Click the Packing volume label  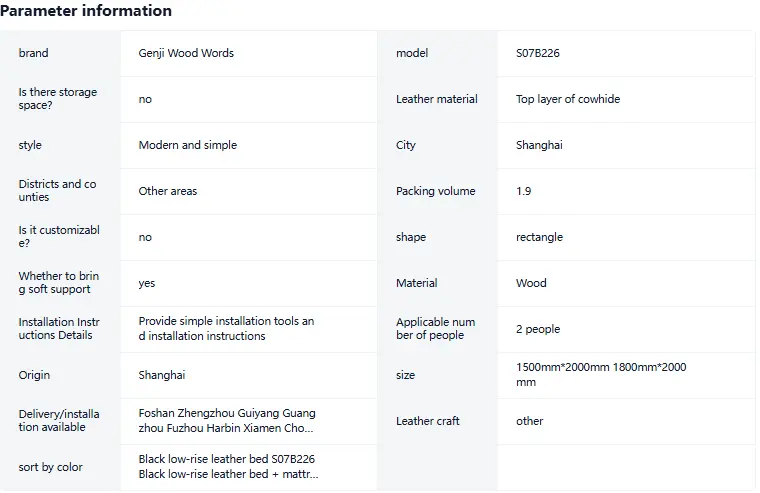point(435,191)
